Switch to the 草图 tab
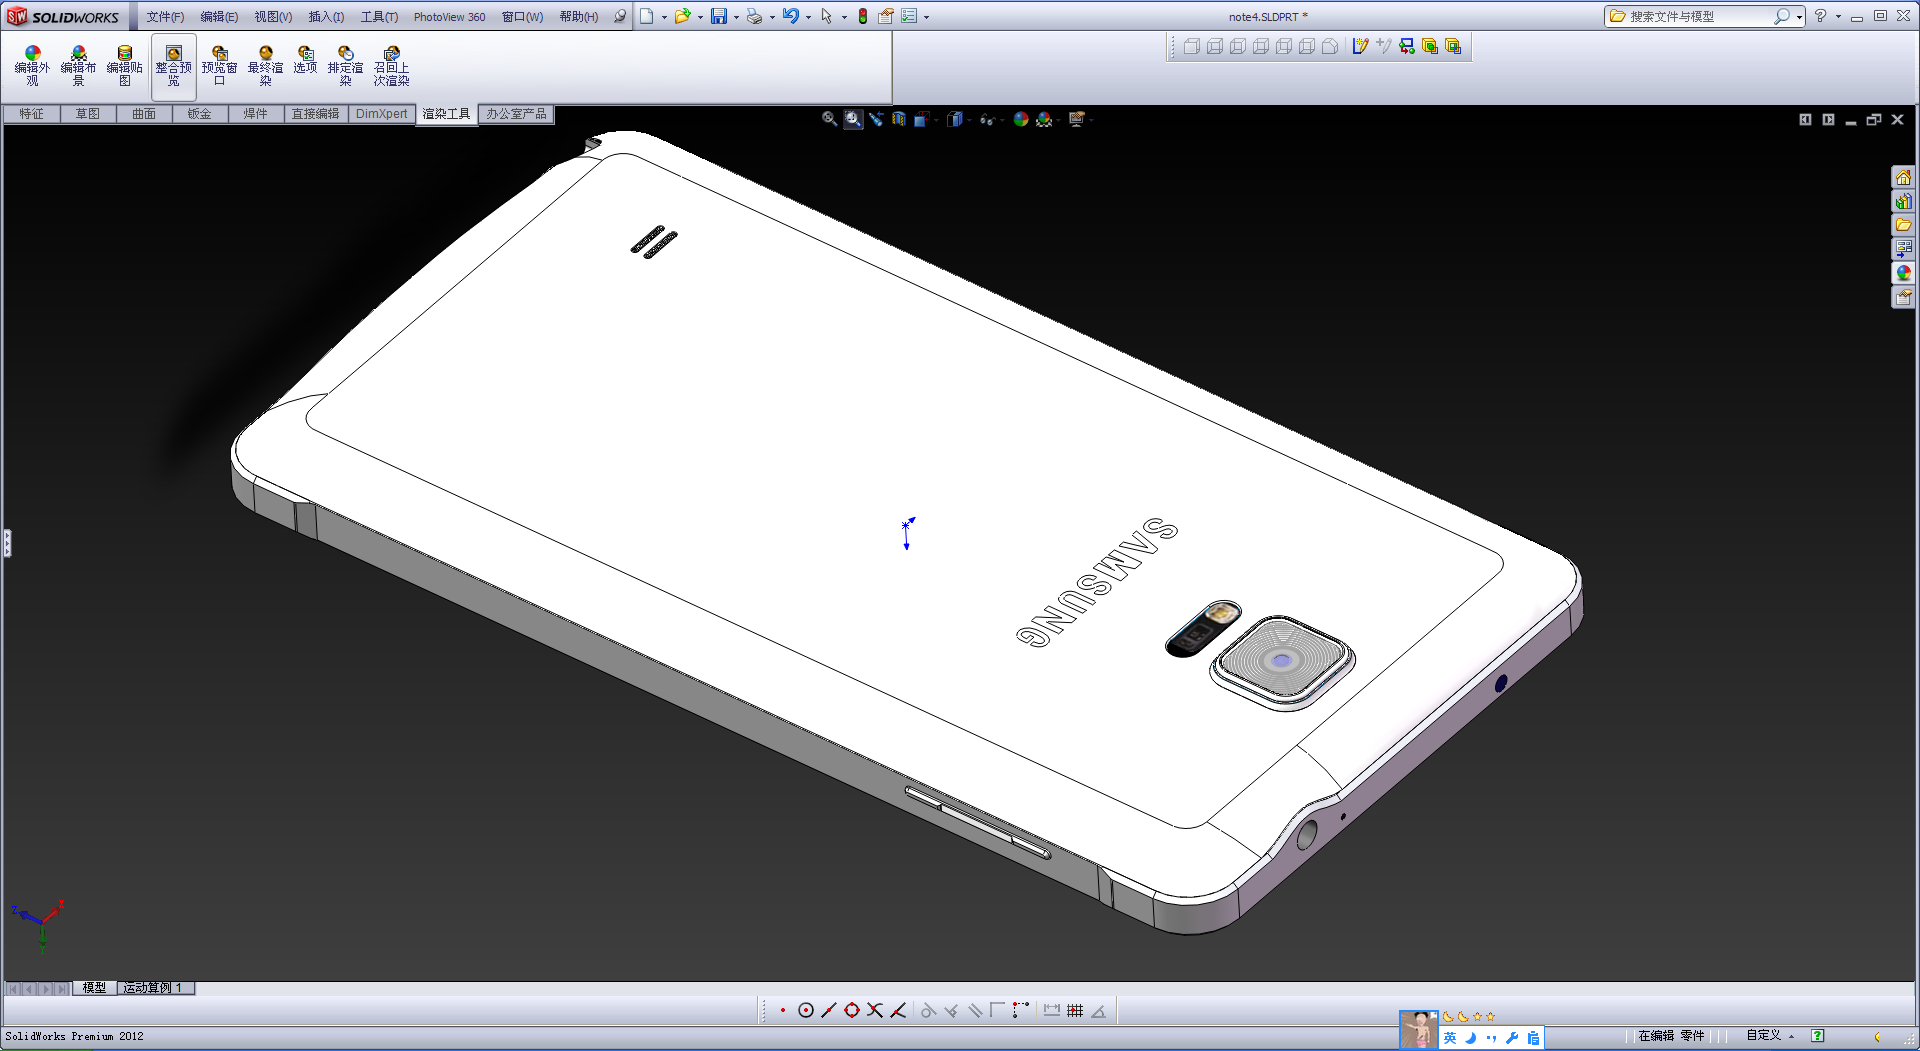The height and width of the screenshot is (1051, 1920). (87, 114)
